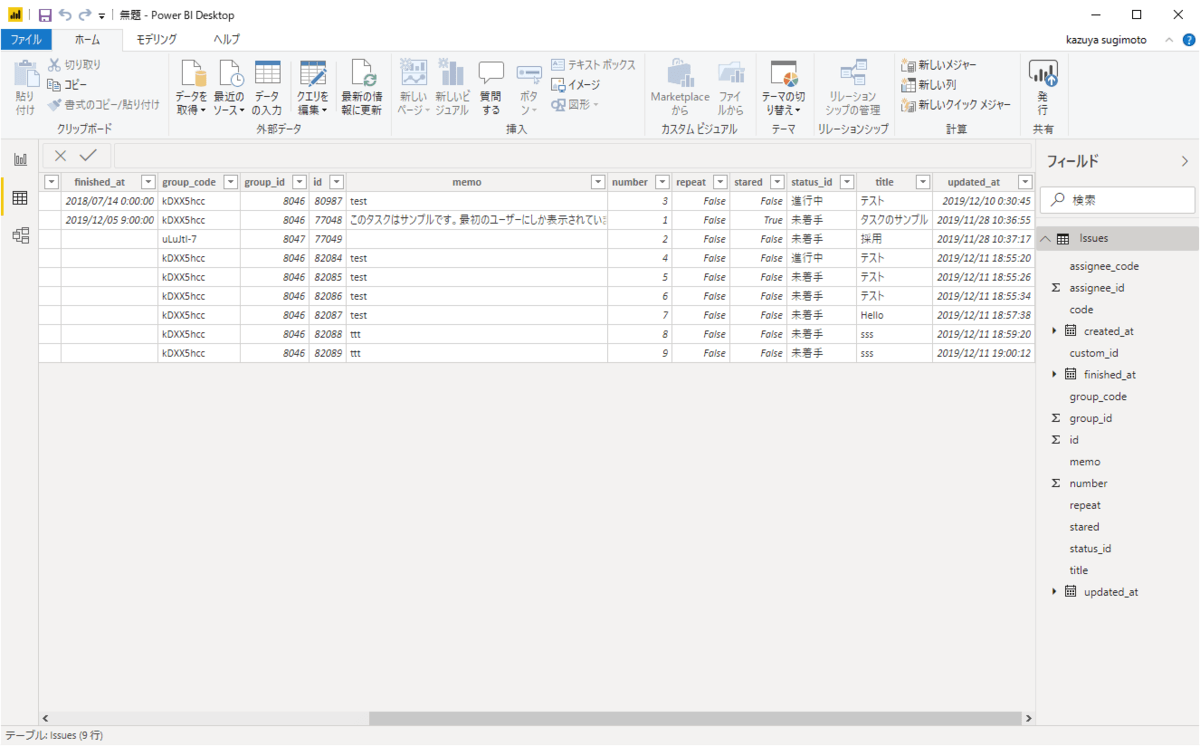Collapse the Issues table in Fields

[1045, 238]
